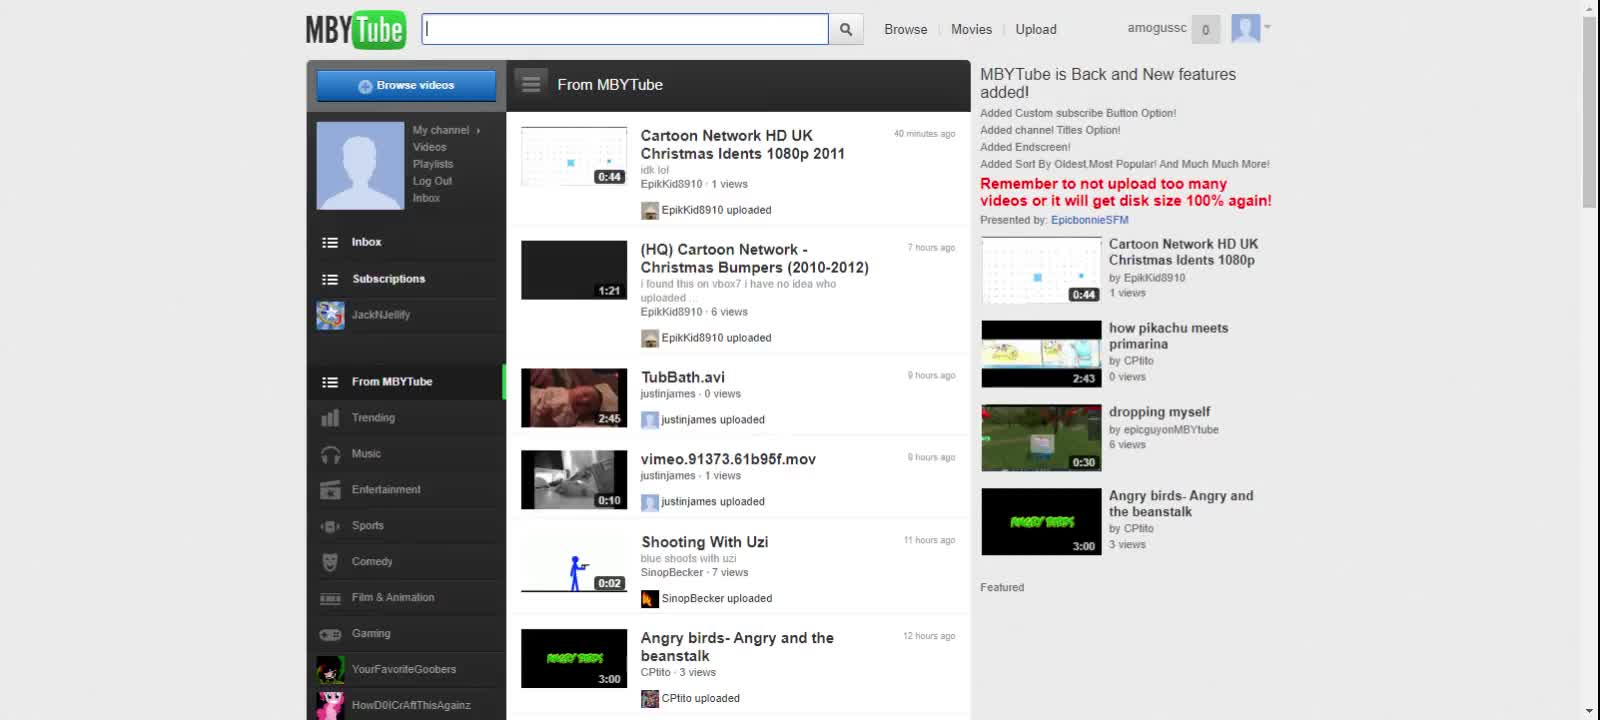Open the Angry birds title in main feed

click(x=737, y=647)
